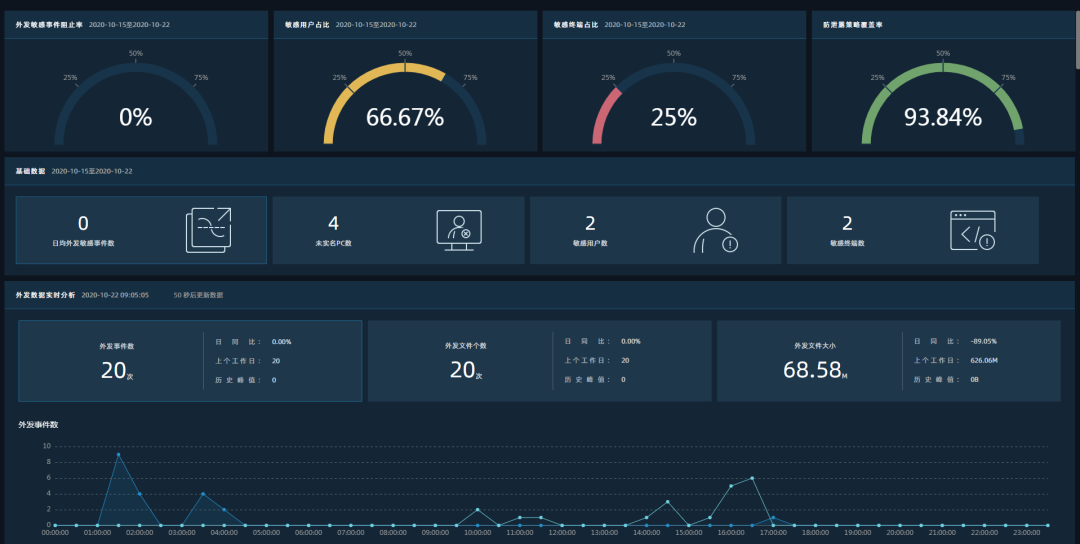Switch to the 外发文件个数 statistics card
1080x544 pixels.
(465, 361)
